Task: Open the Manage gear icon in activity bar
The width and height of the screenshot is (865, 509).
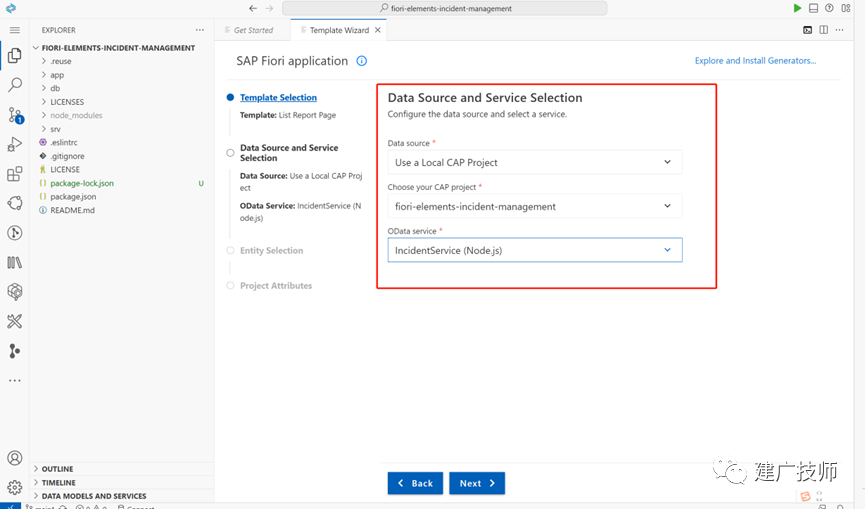Action: click(x=15, y=487)
